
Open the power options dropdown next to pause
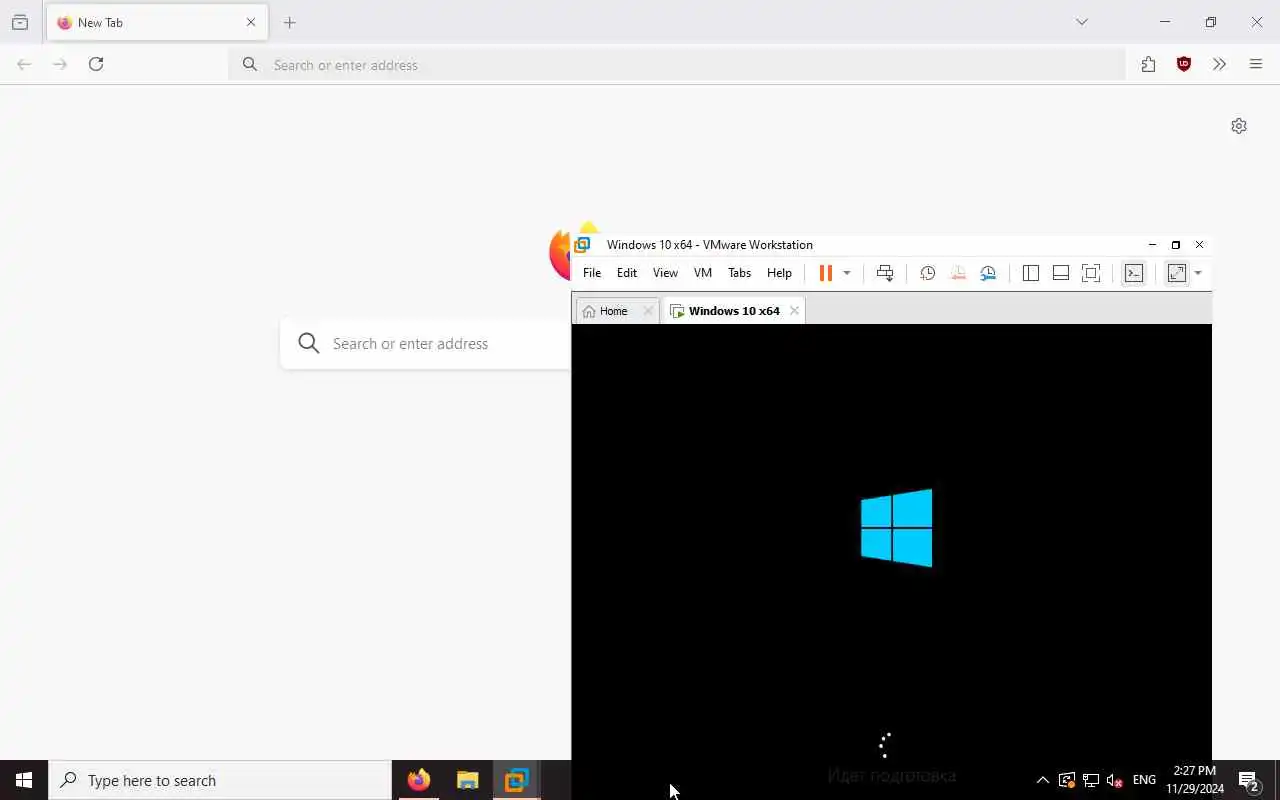(847, 273)
